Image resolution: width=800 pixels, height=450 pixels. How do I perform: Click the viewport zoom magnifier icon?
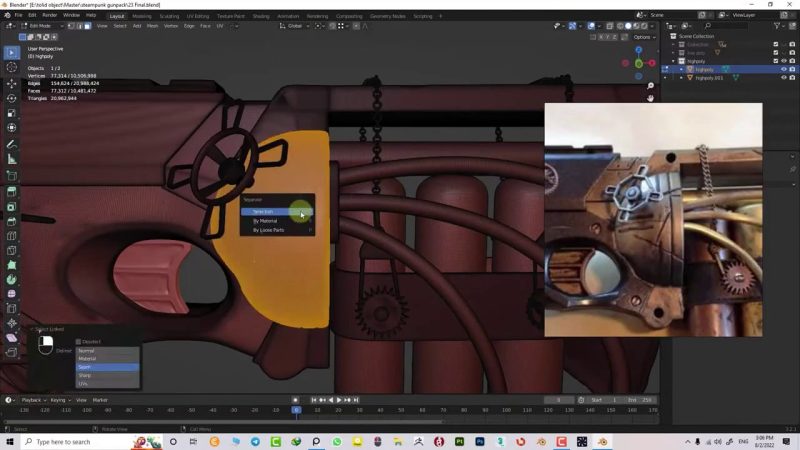[x=650, y=86]
